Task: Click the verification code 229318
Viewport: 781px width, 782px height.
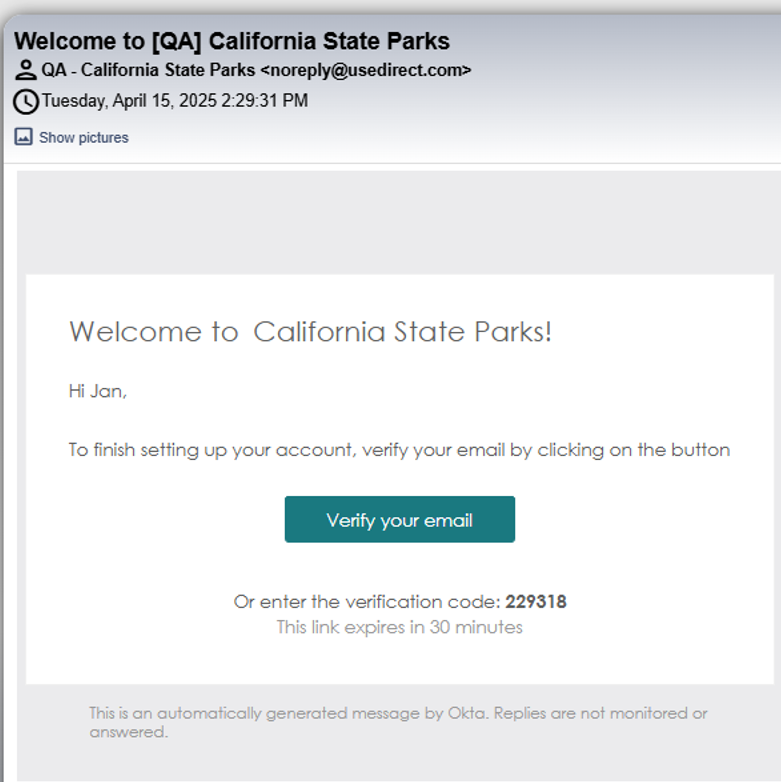Action: [x=536, y=602]
